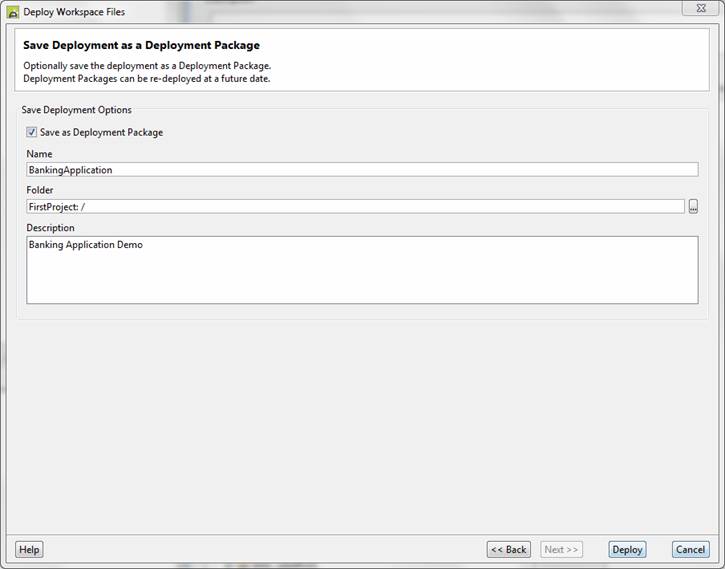Uncheck the Save as Deployment Package checkbox
This screenshot has width=725, height=569.
(32, 132)
